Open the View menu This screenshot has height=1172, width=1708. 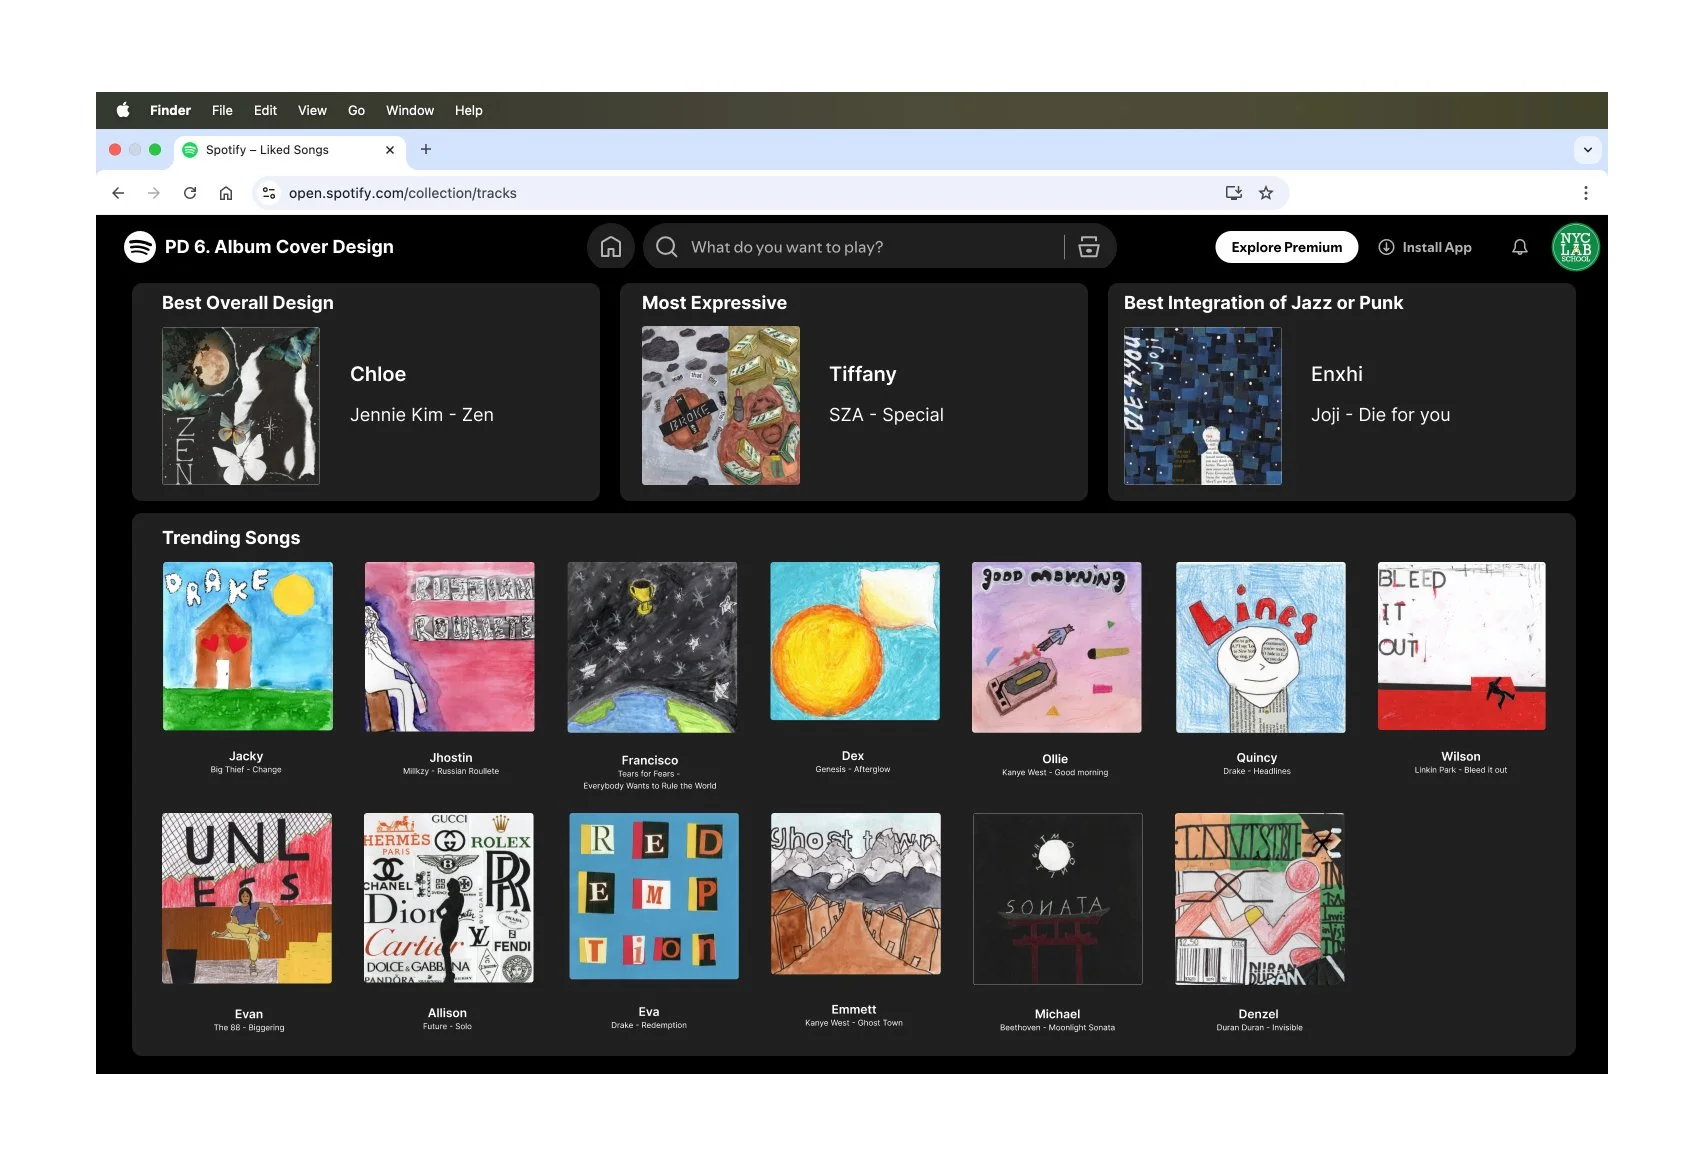[x=312, y=110]
